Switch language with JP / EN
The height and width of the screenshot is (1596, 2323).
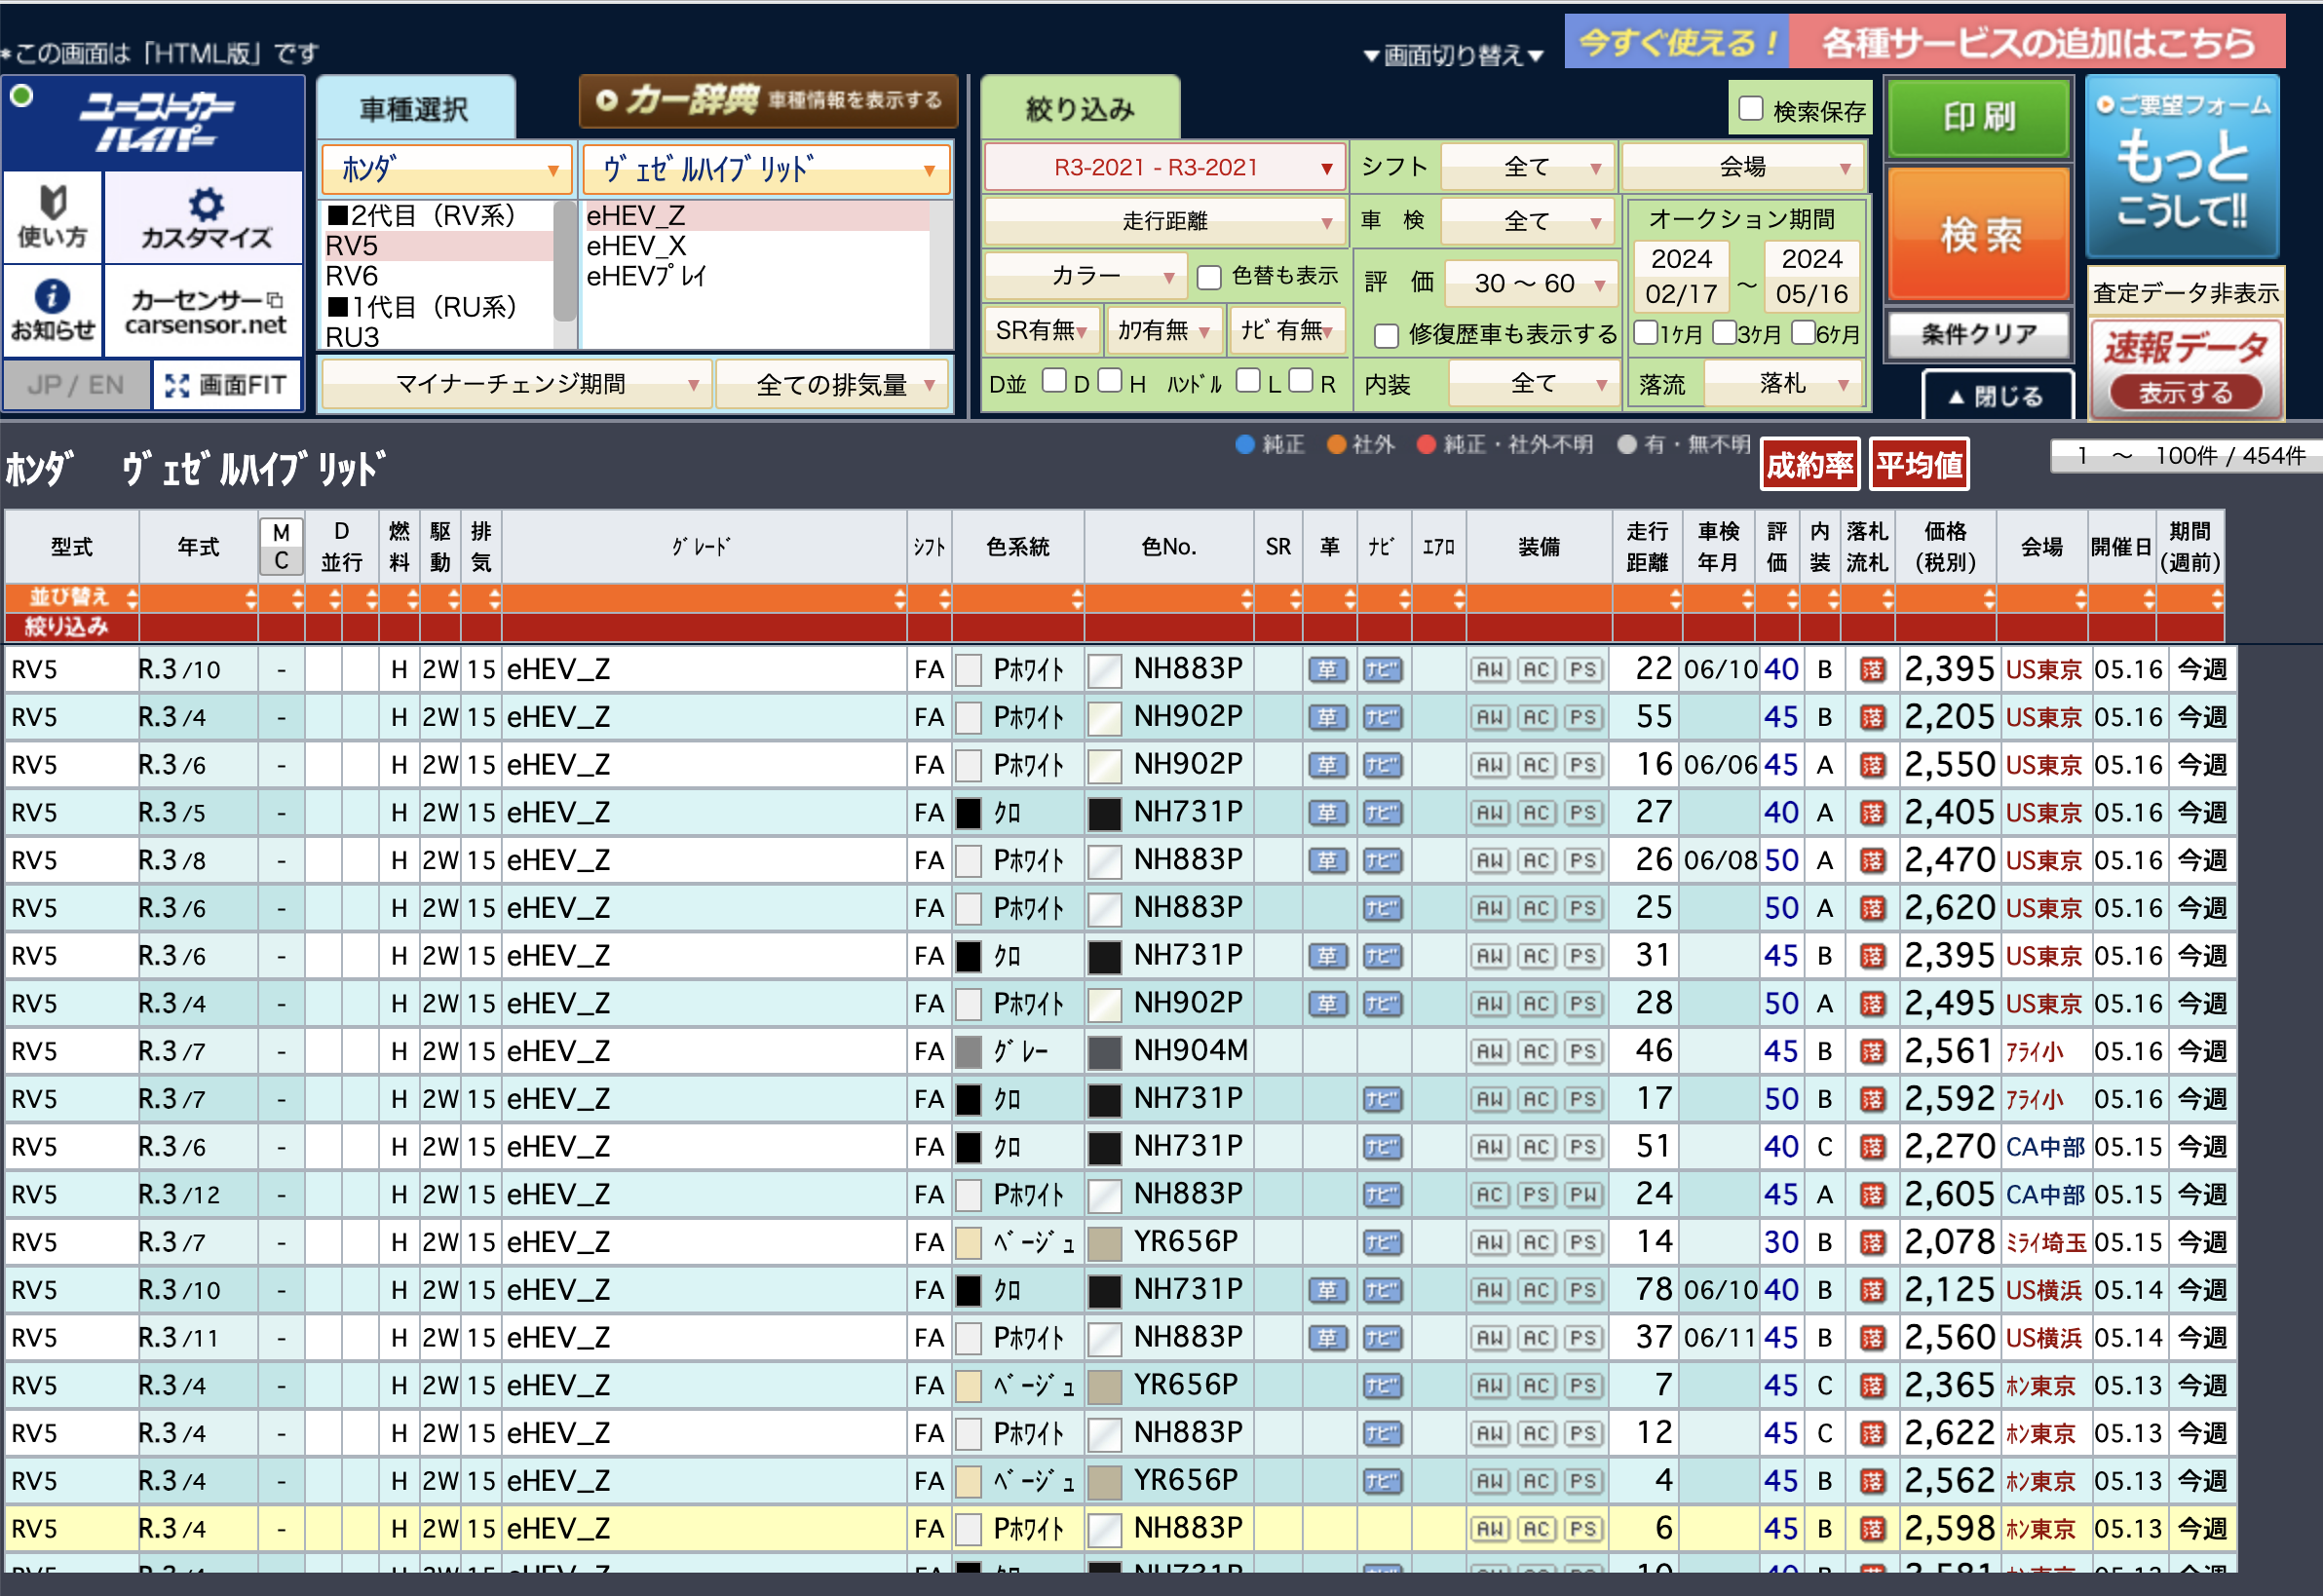tap(76, 385)
